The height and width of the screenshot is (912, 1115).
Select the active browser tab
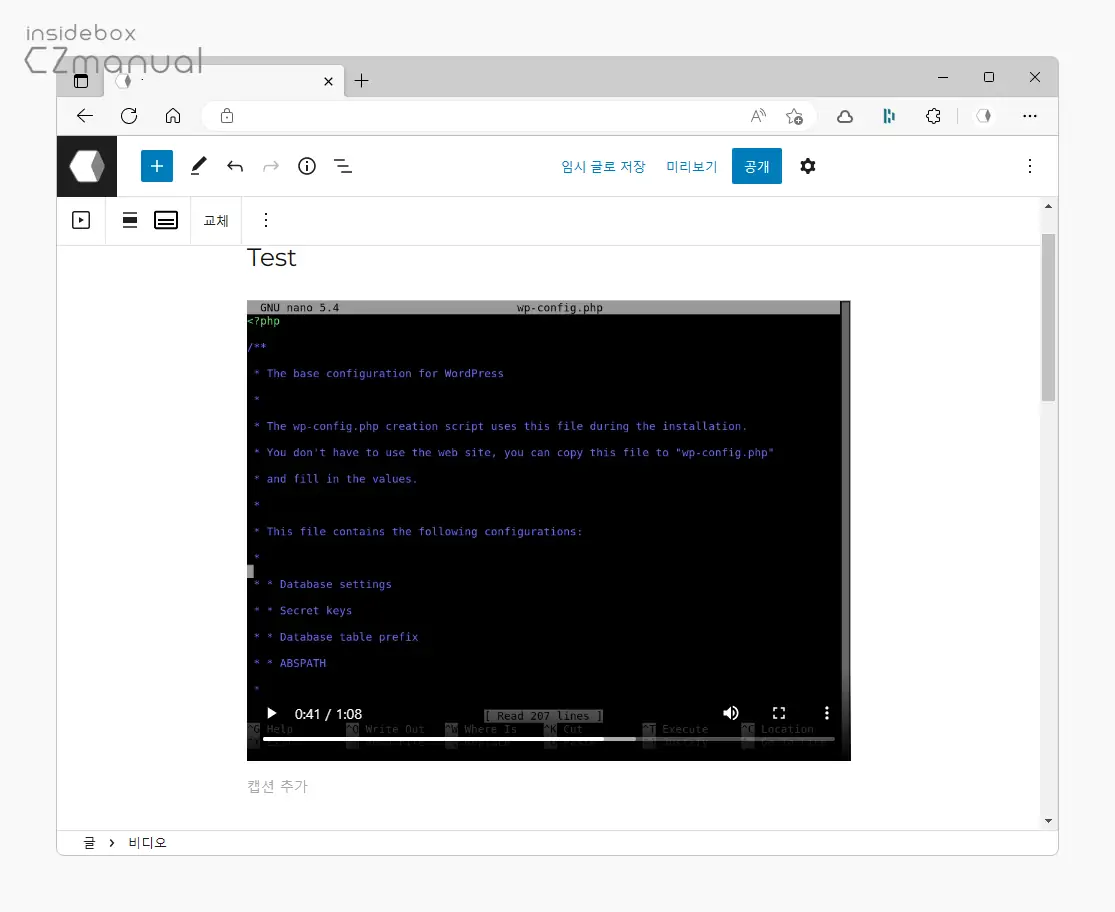click(224, 81)
